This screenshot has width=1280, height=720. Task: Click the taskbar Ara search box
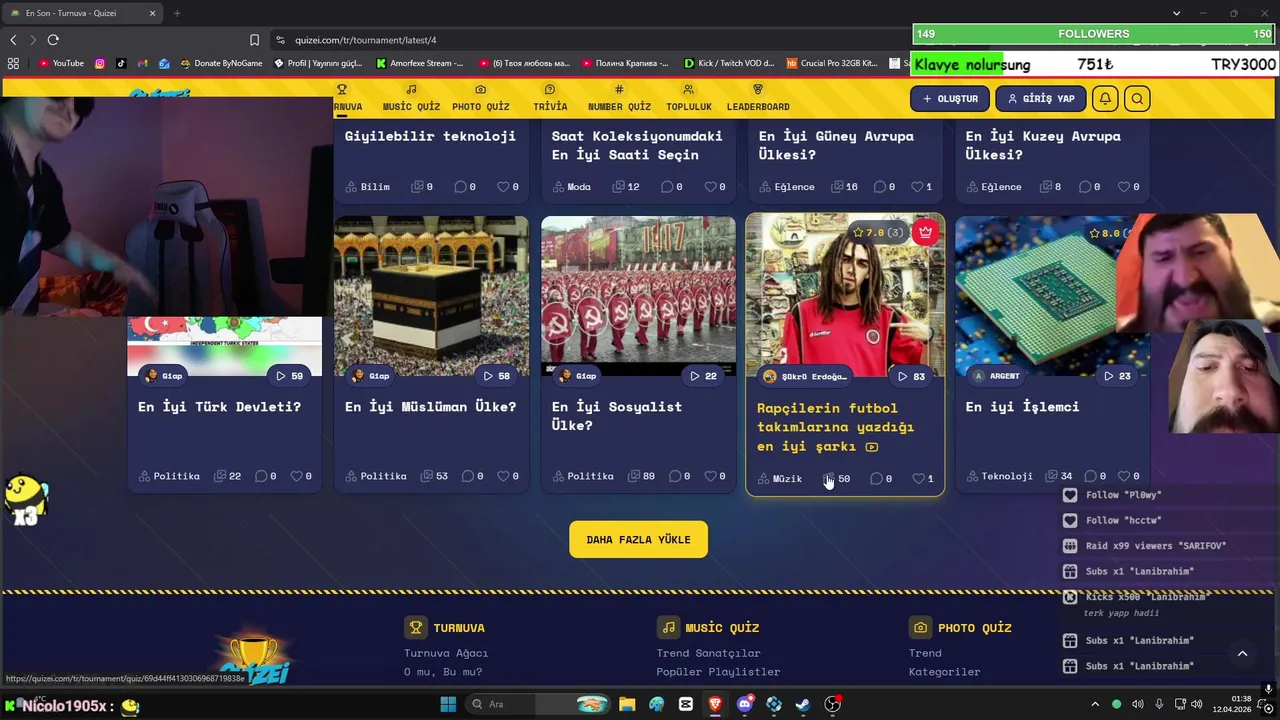coord(540,704)
